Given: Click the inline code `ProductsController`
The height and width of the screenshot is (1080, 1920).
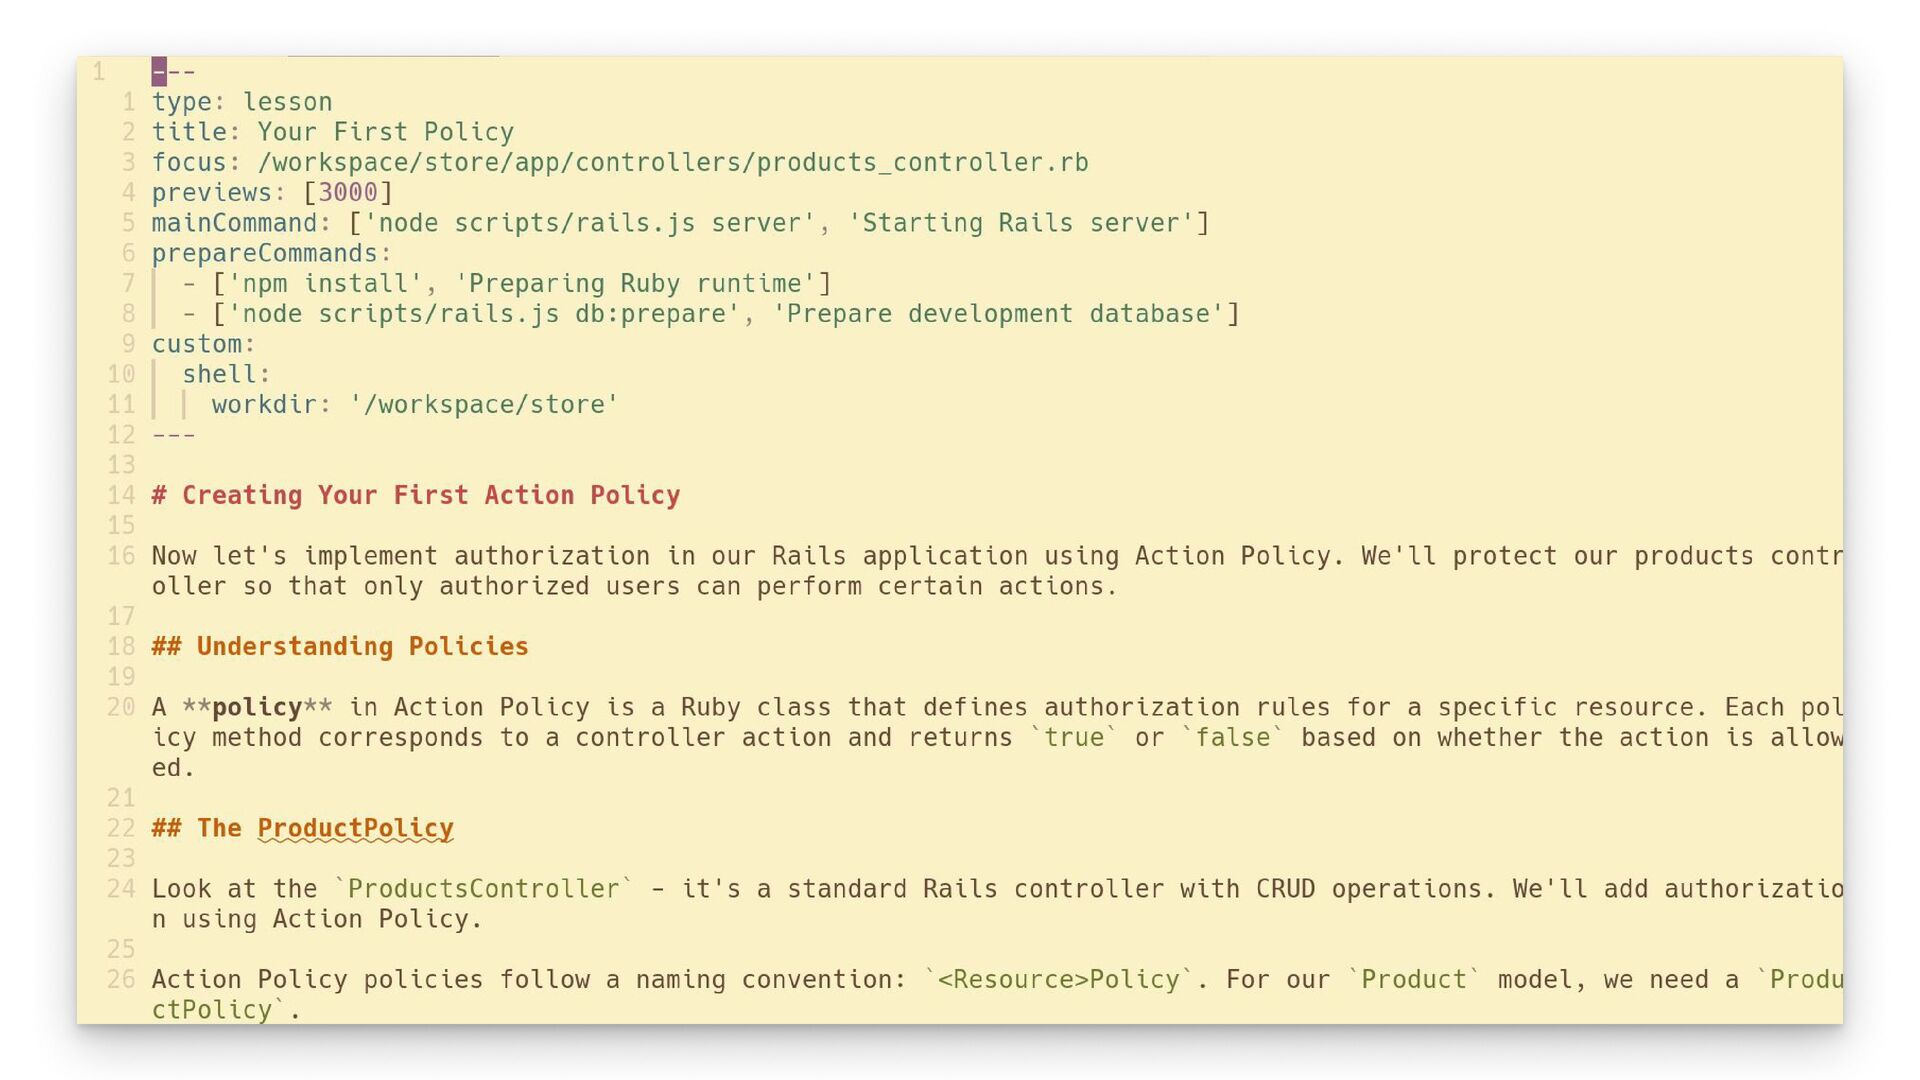Looking at the screenshot, I should click(483, 889).
